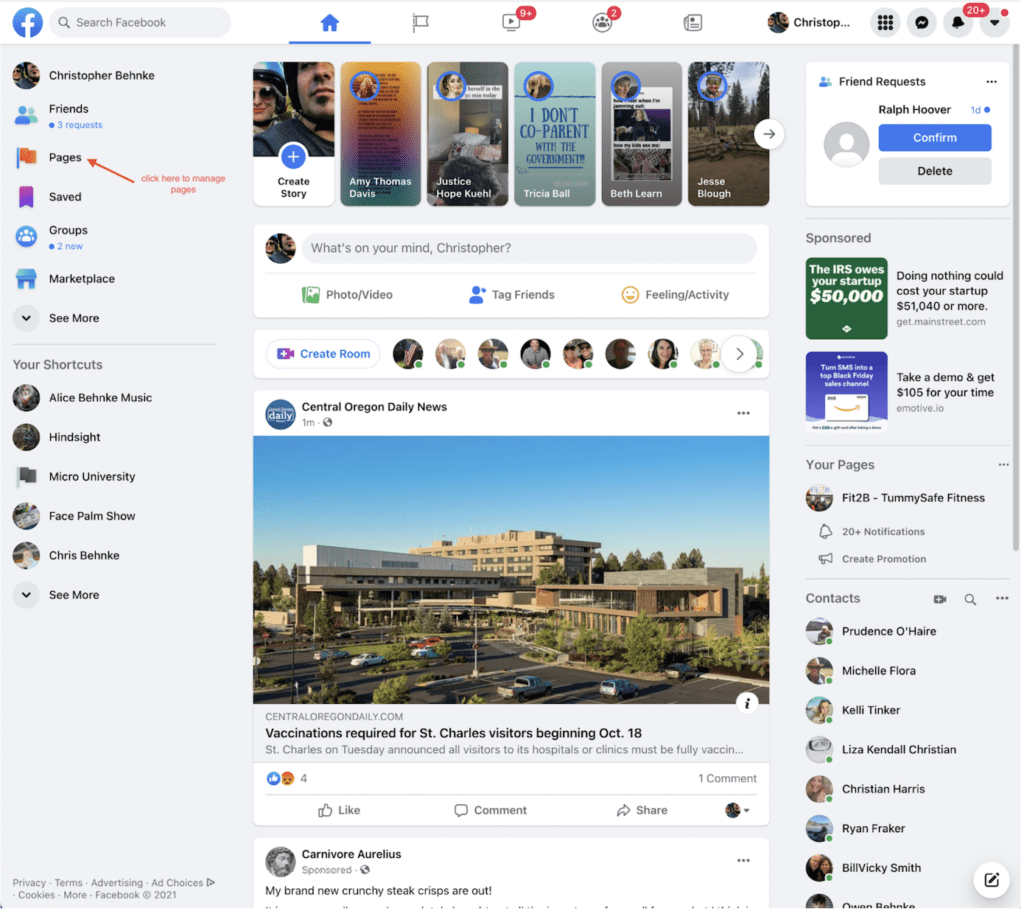Image resolution: width=1024 pixels, height=911 pixels.
Task: Click the search contacts magnifier icon
Action: pos(970,599)
